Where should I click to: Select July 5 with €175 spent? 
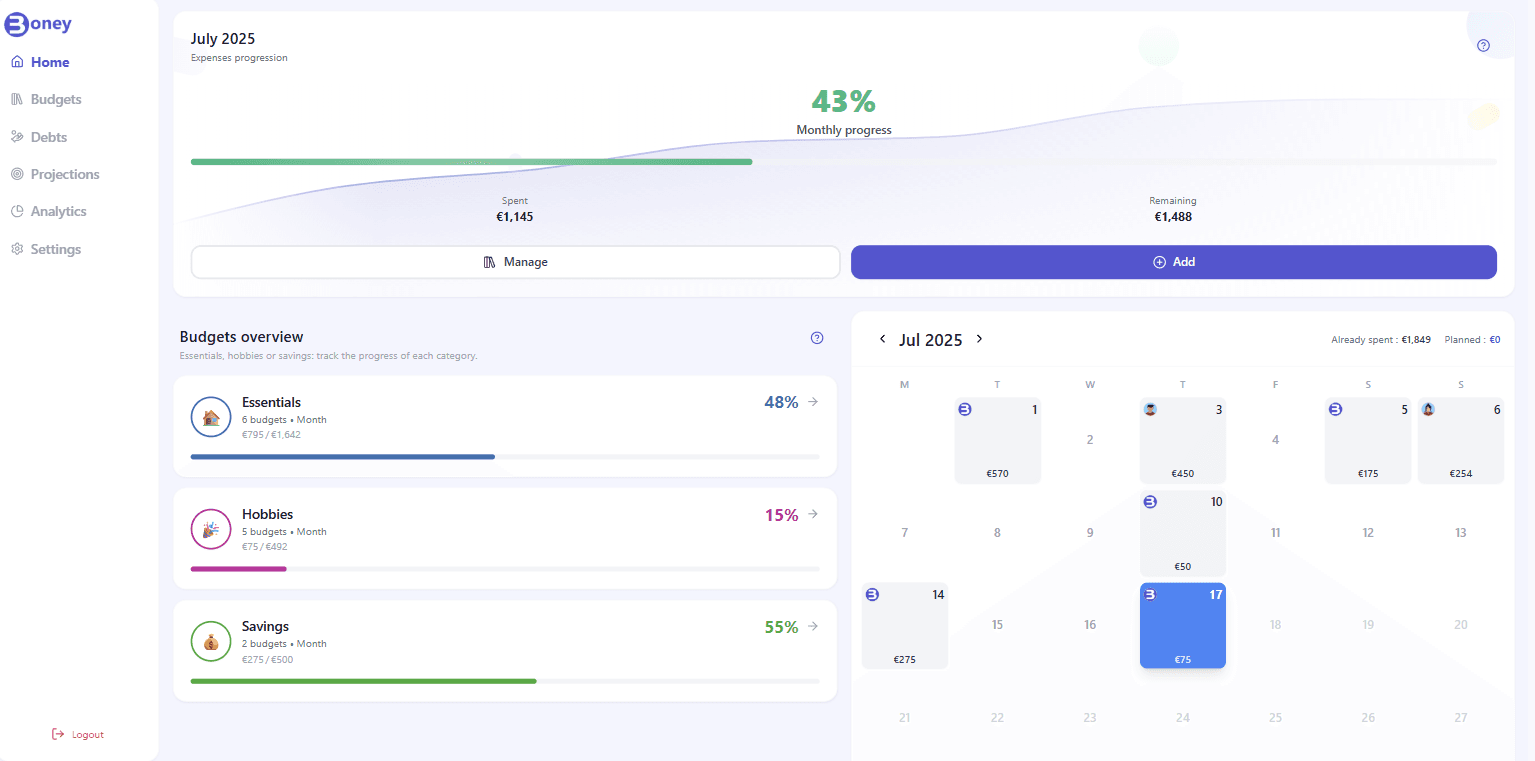(1368, 440)
